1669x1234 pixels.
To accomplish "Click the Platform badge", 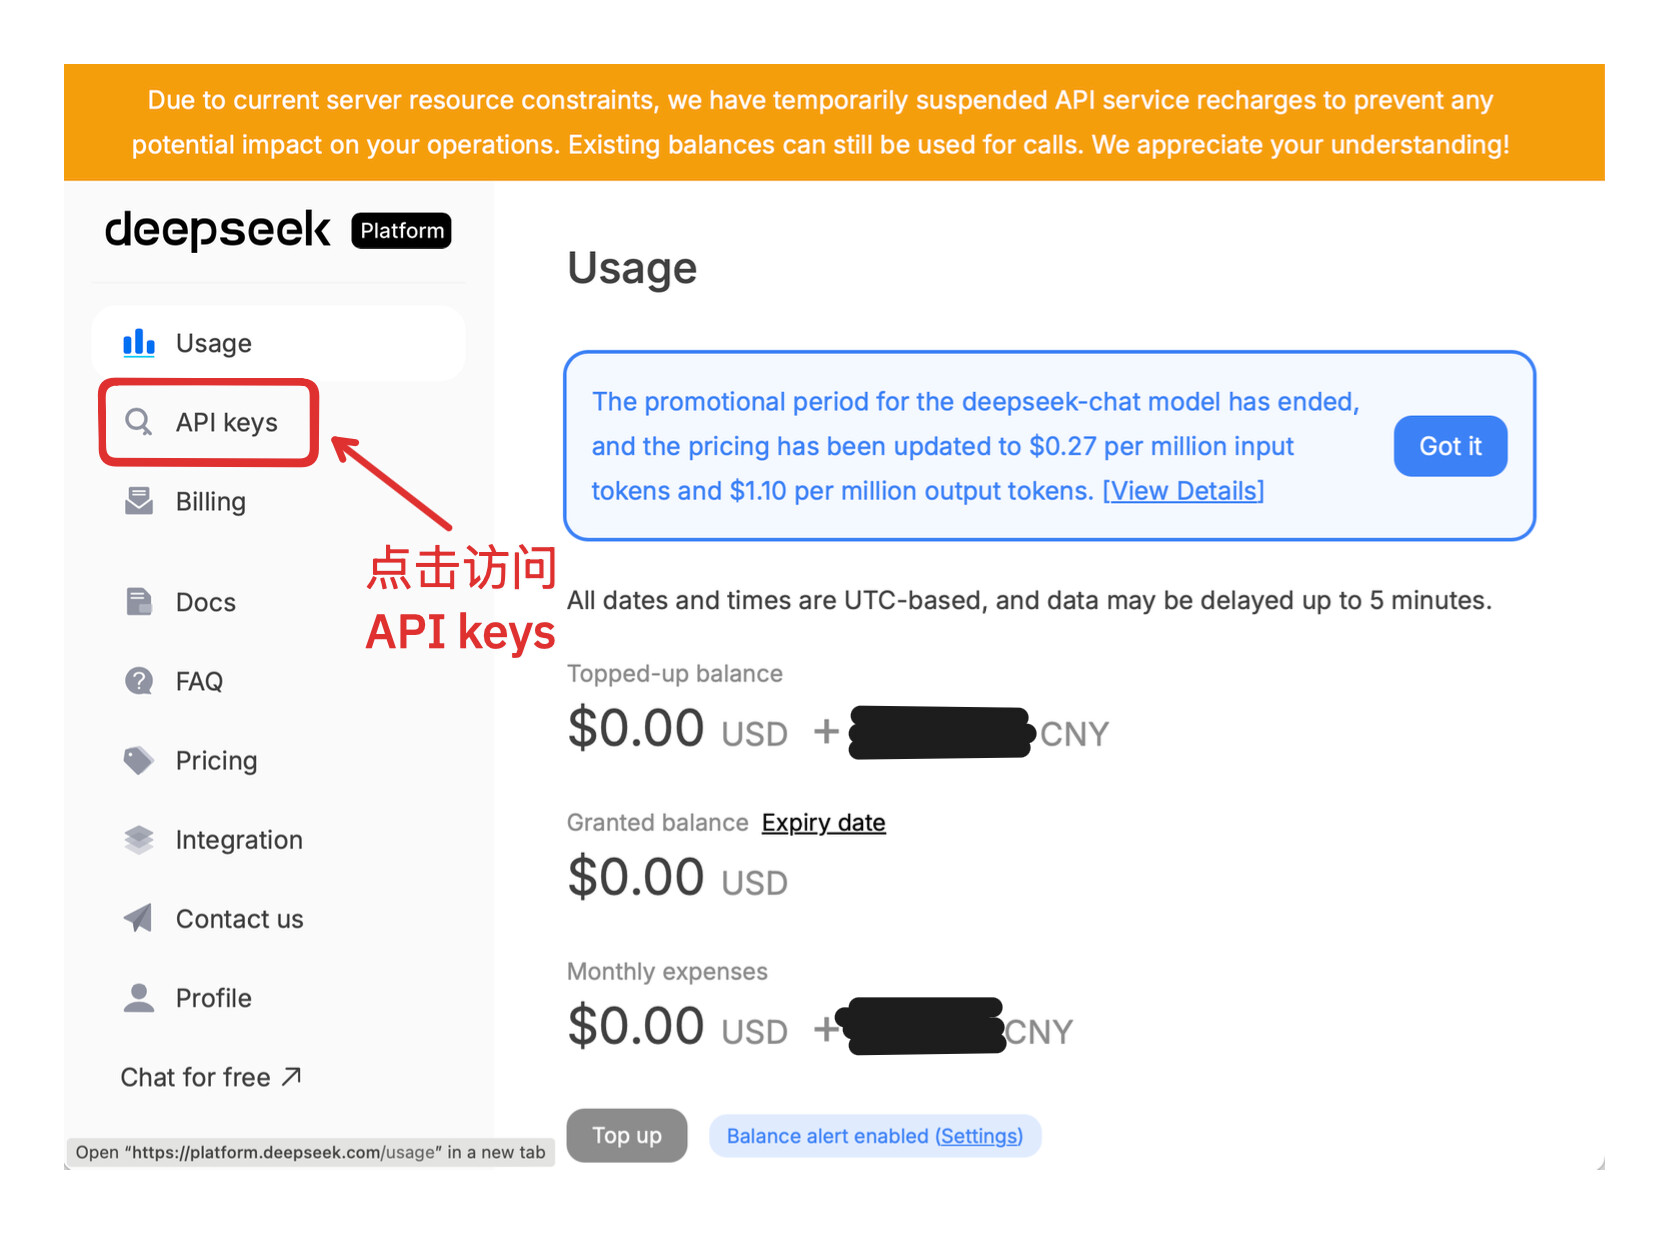I will 402,231.
